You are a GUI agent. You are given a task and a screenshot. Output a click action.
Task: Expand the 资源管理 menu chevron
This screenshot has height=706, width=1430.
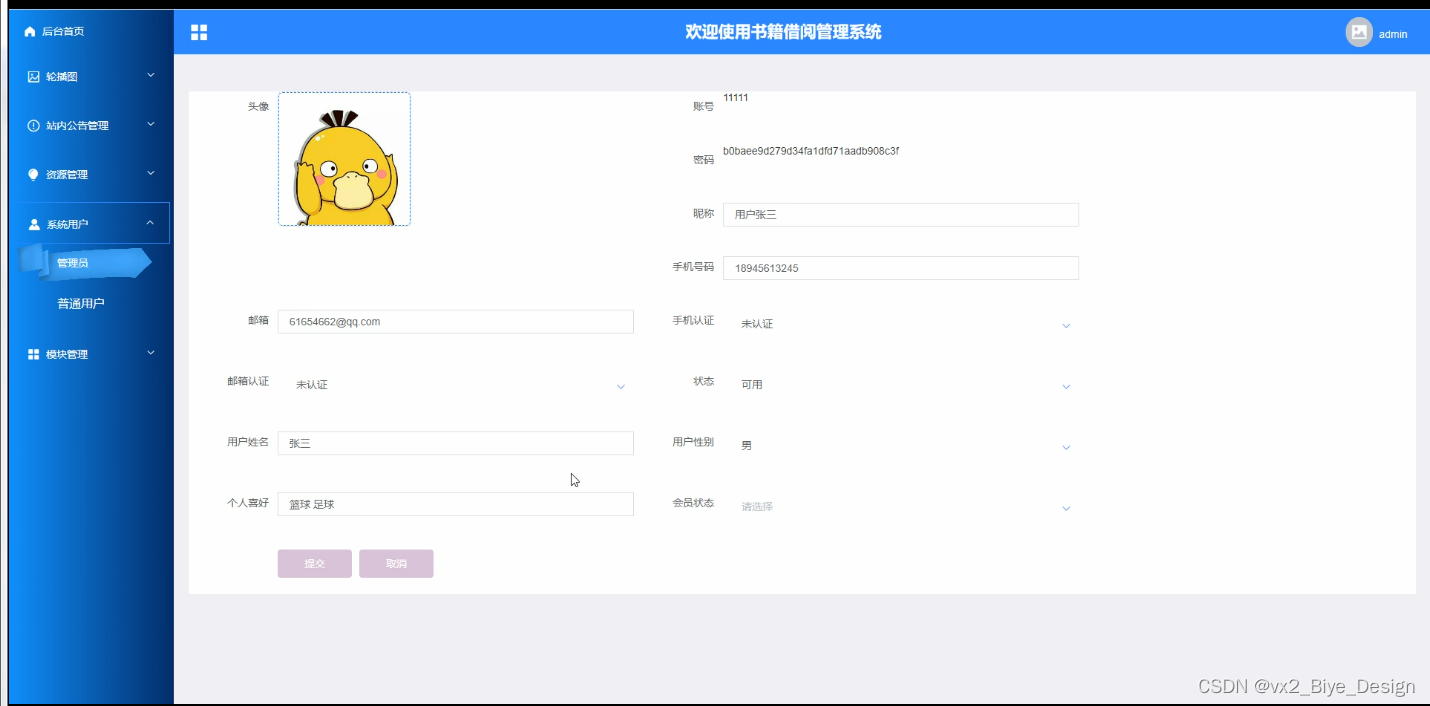coord(151,173)
